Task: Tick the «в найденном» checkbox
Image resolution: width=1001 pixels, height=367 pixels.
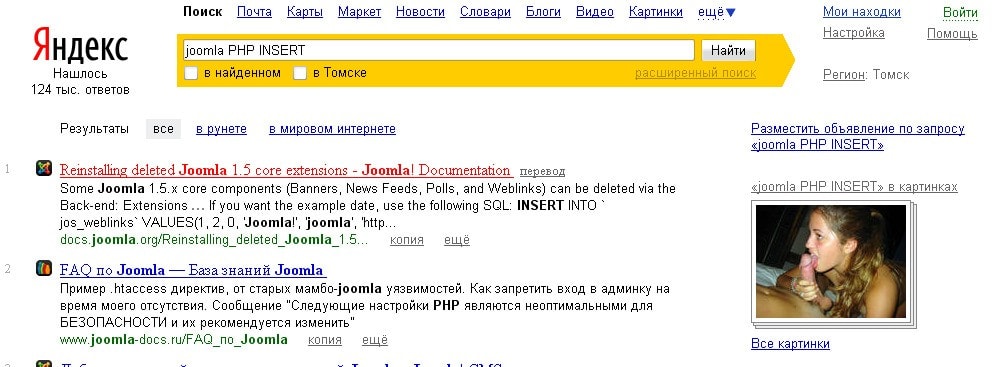Action: (x=191, y=73)
